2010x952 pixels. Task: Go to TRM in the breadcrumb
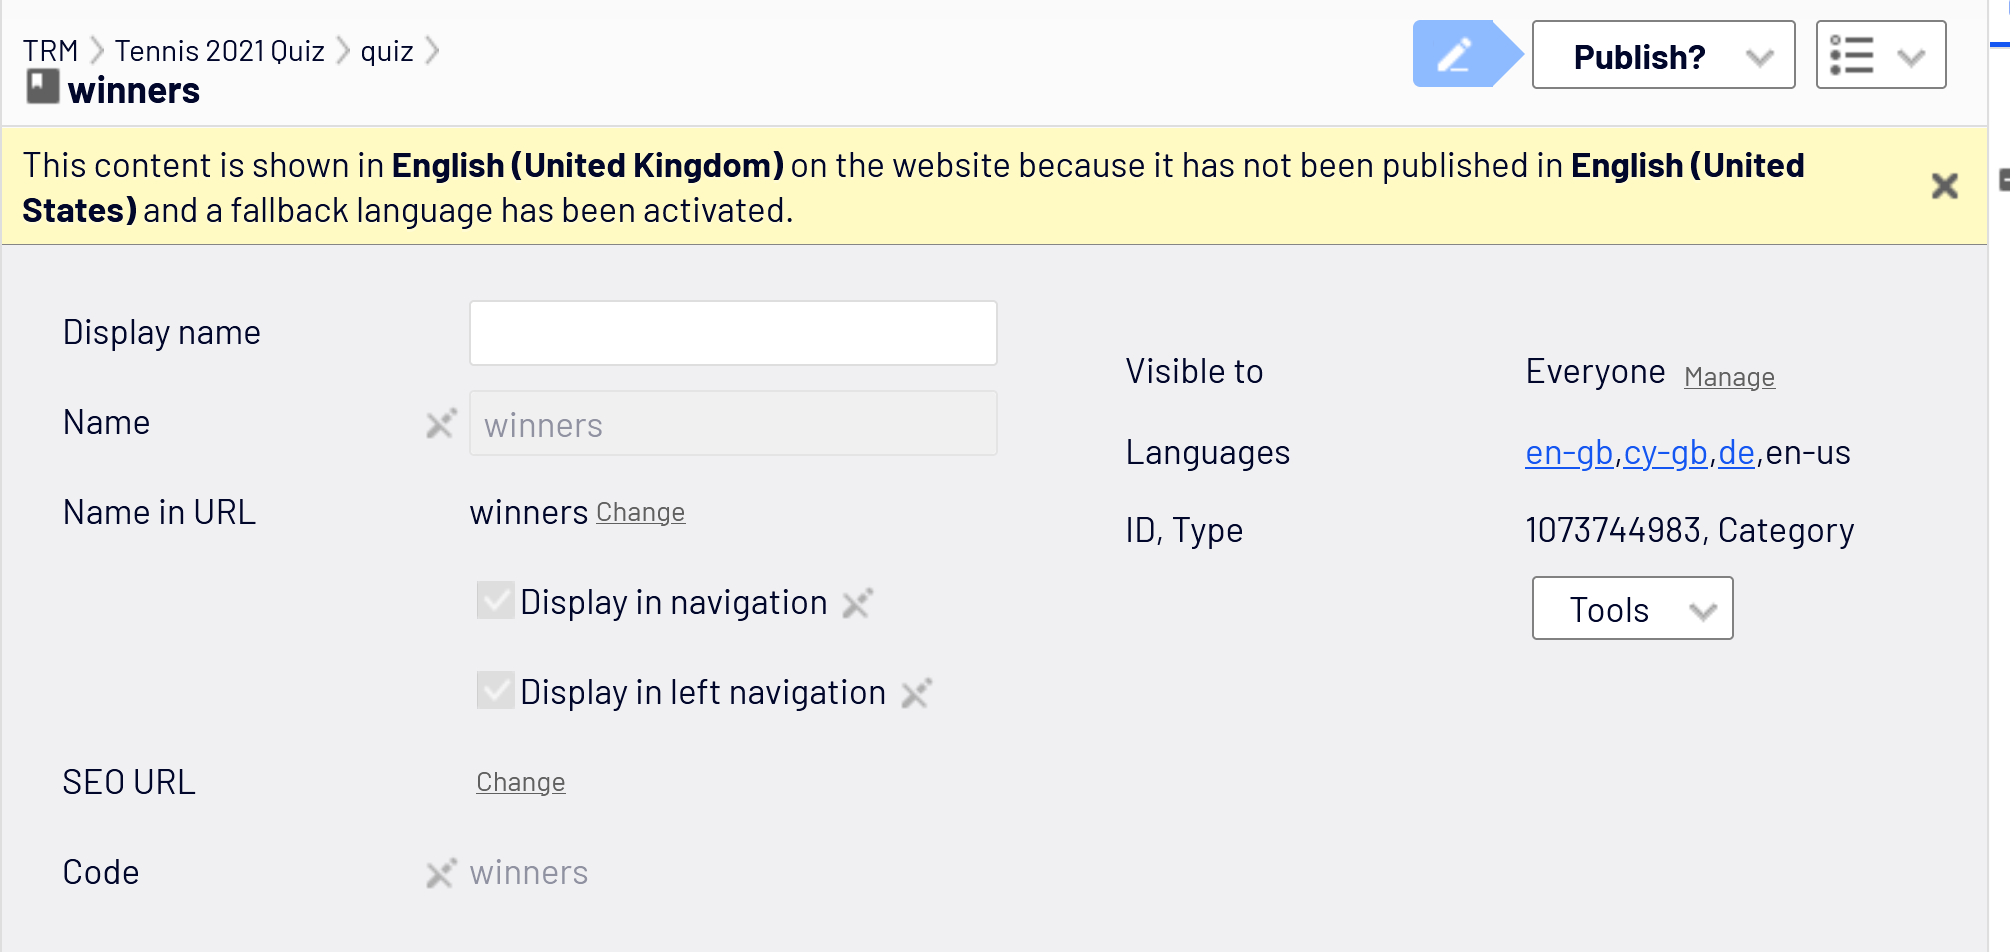[50, 51]
